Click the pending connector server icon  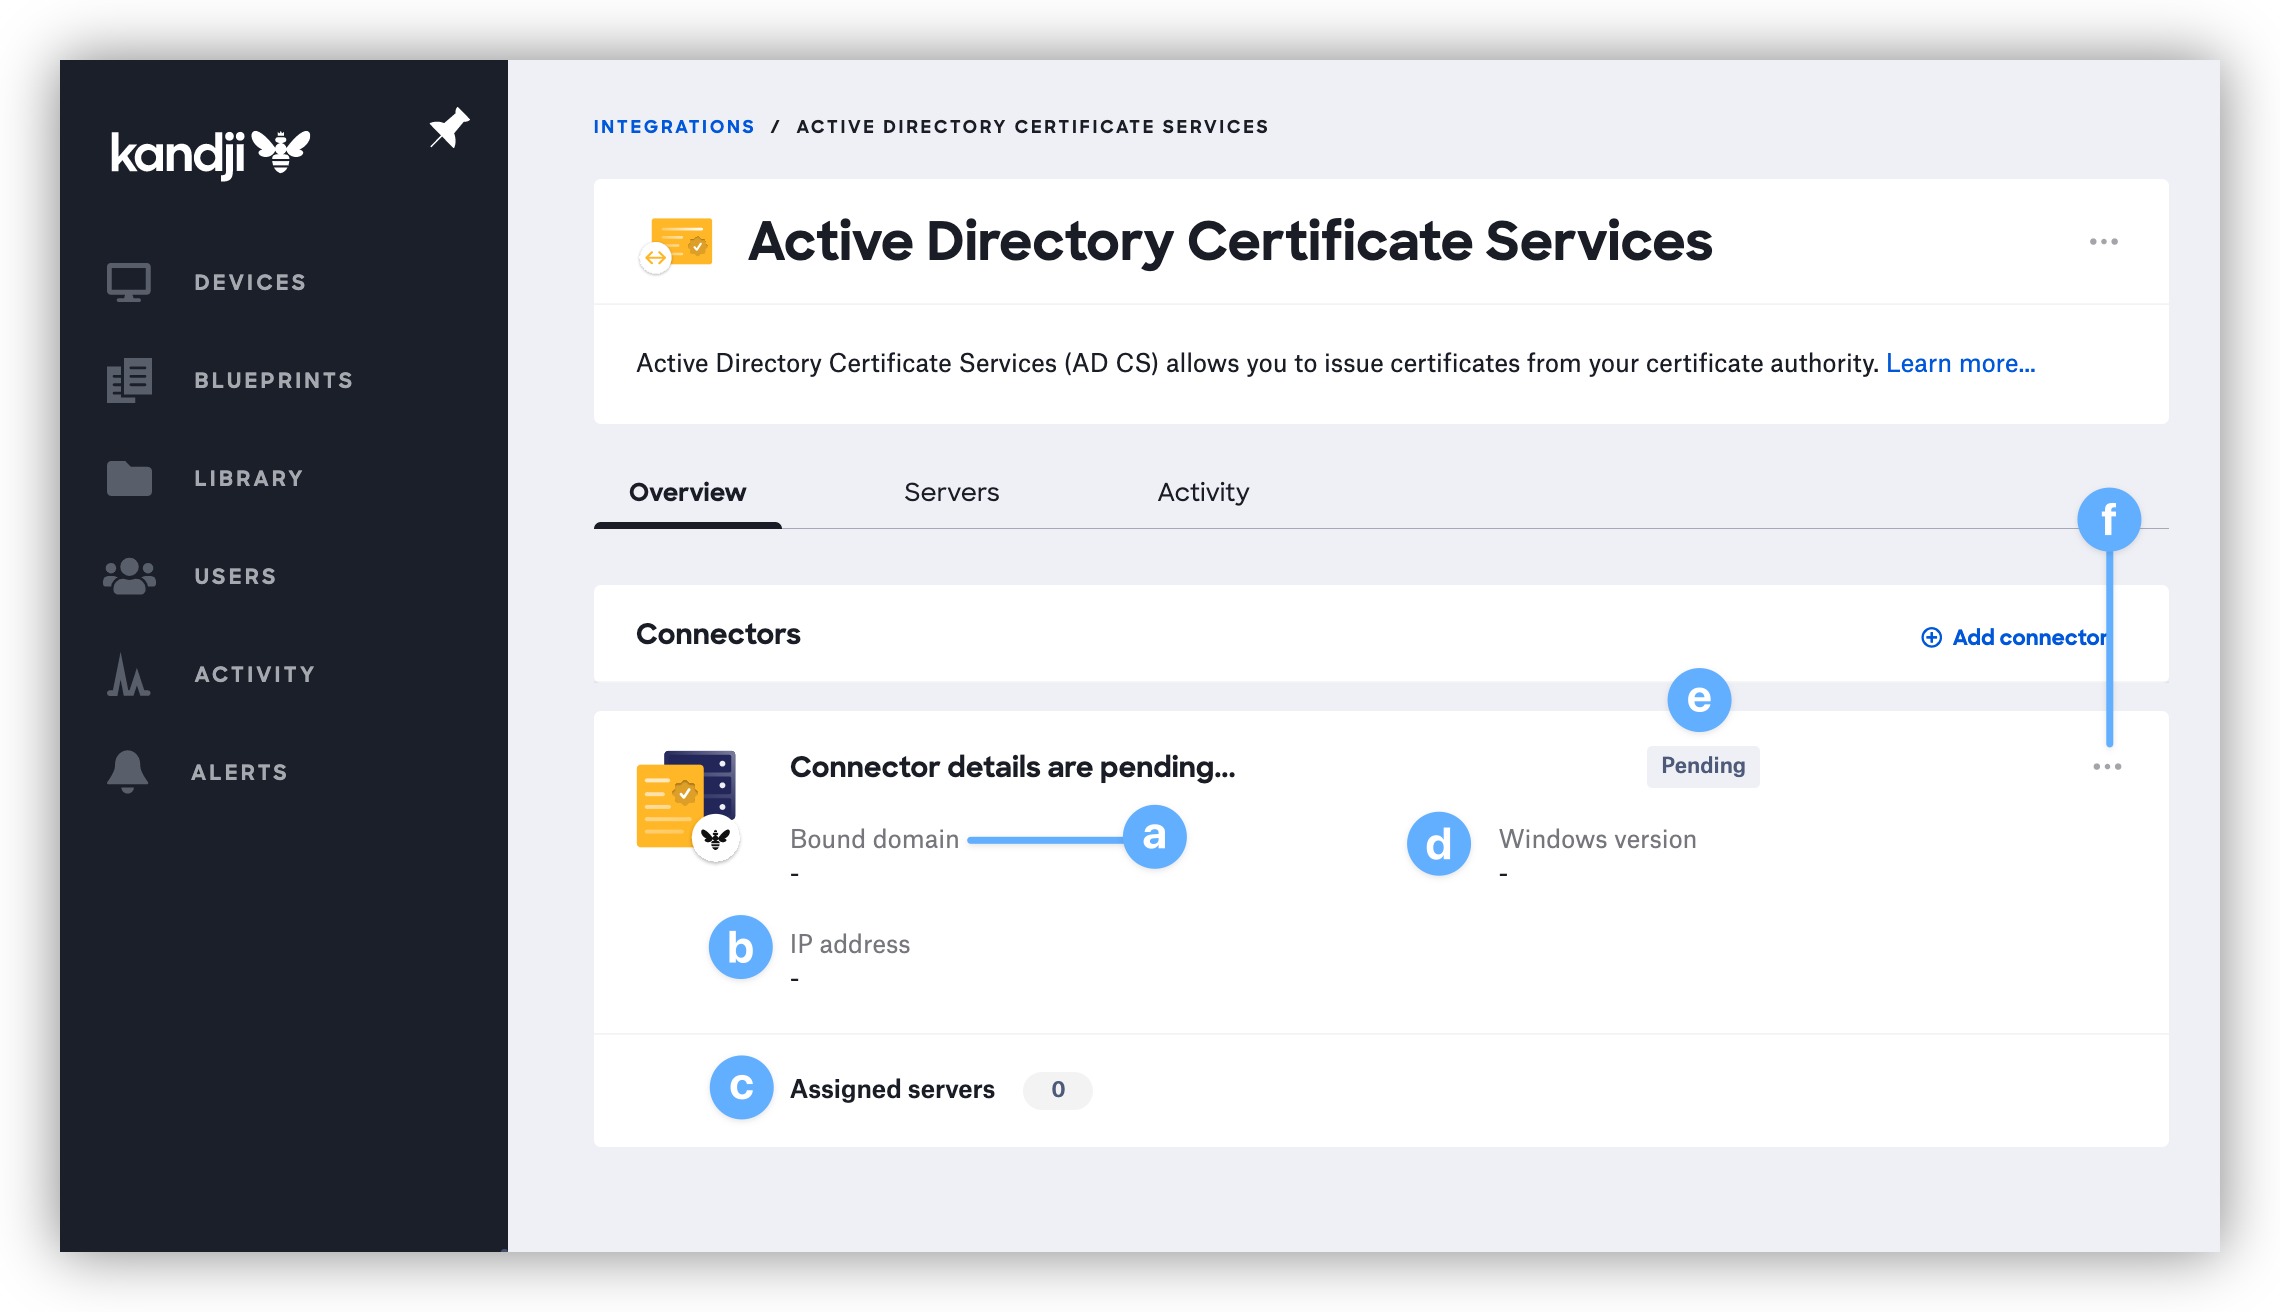coord(688,805)
